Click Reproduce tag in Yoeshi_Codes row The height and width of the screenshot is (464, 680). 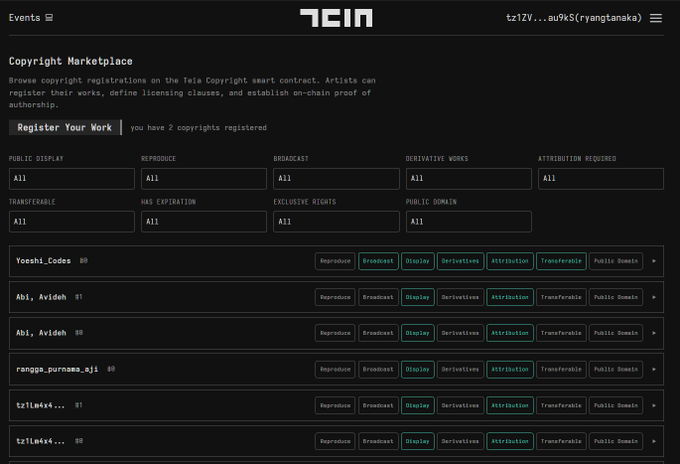335,261
